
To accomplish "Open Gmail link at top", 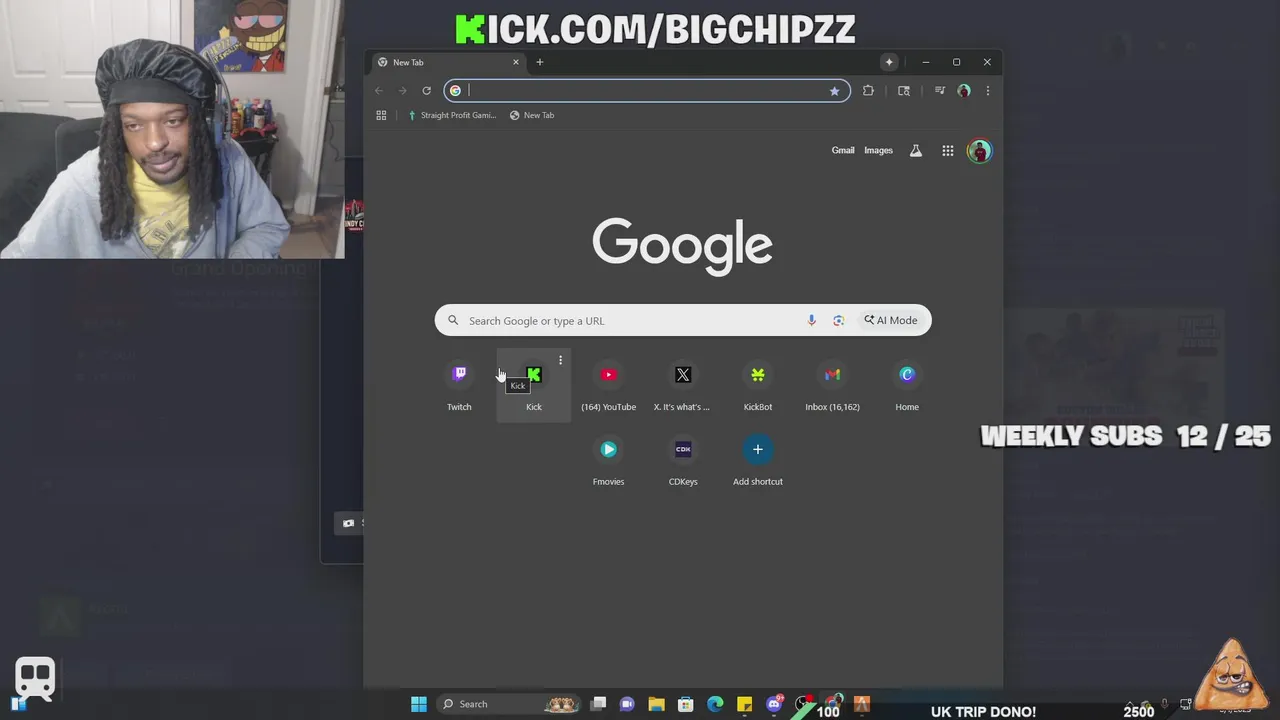I will coord(843,150).
